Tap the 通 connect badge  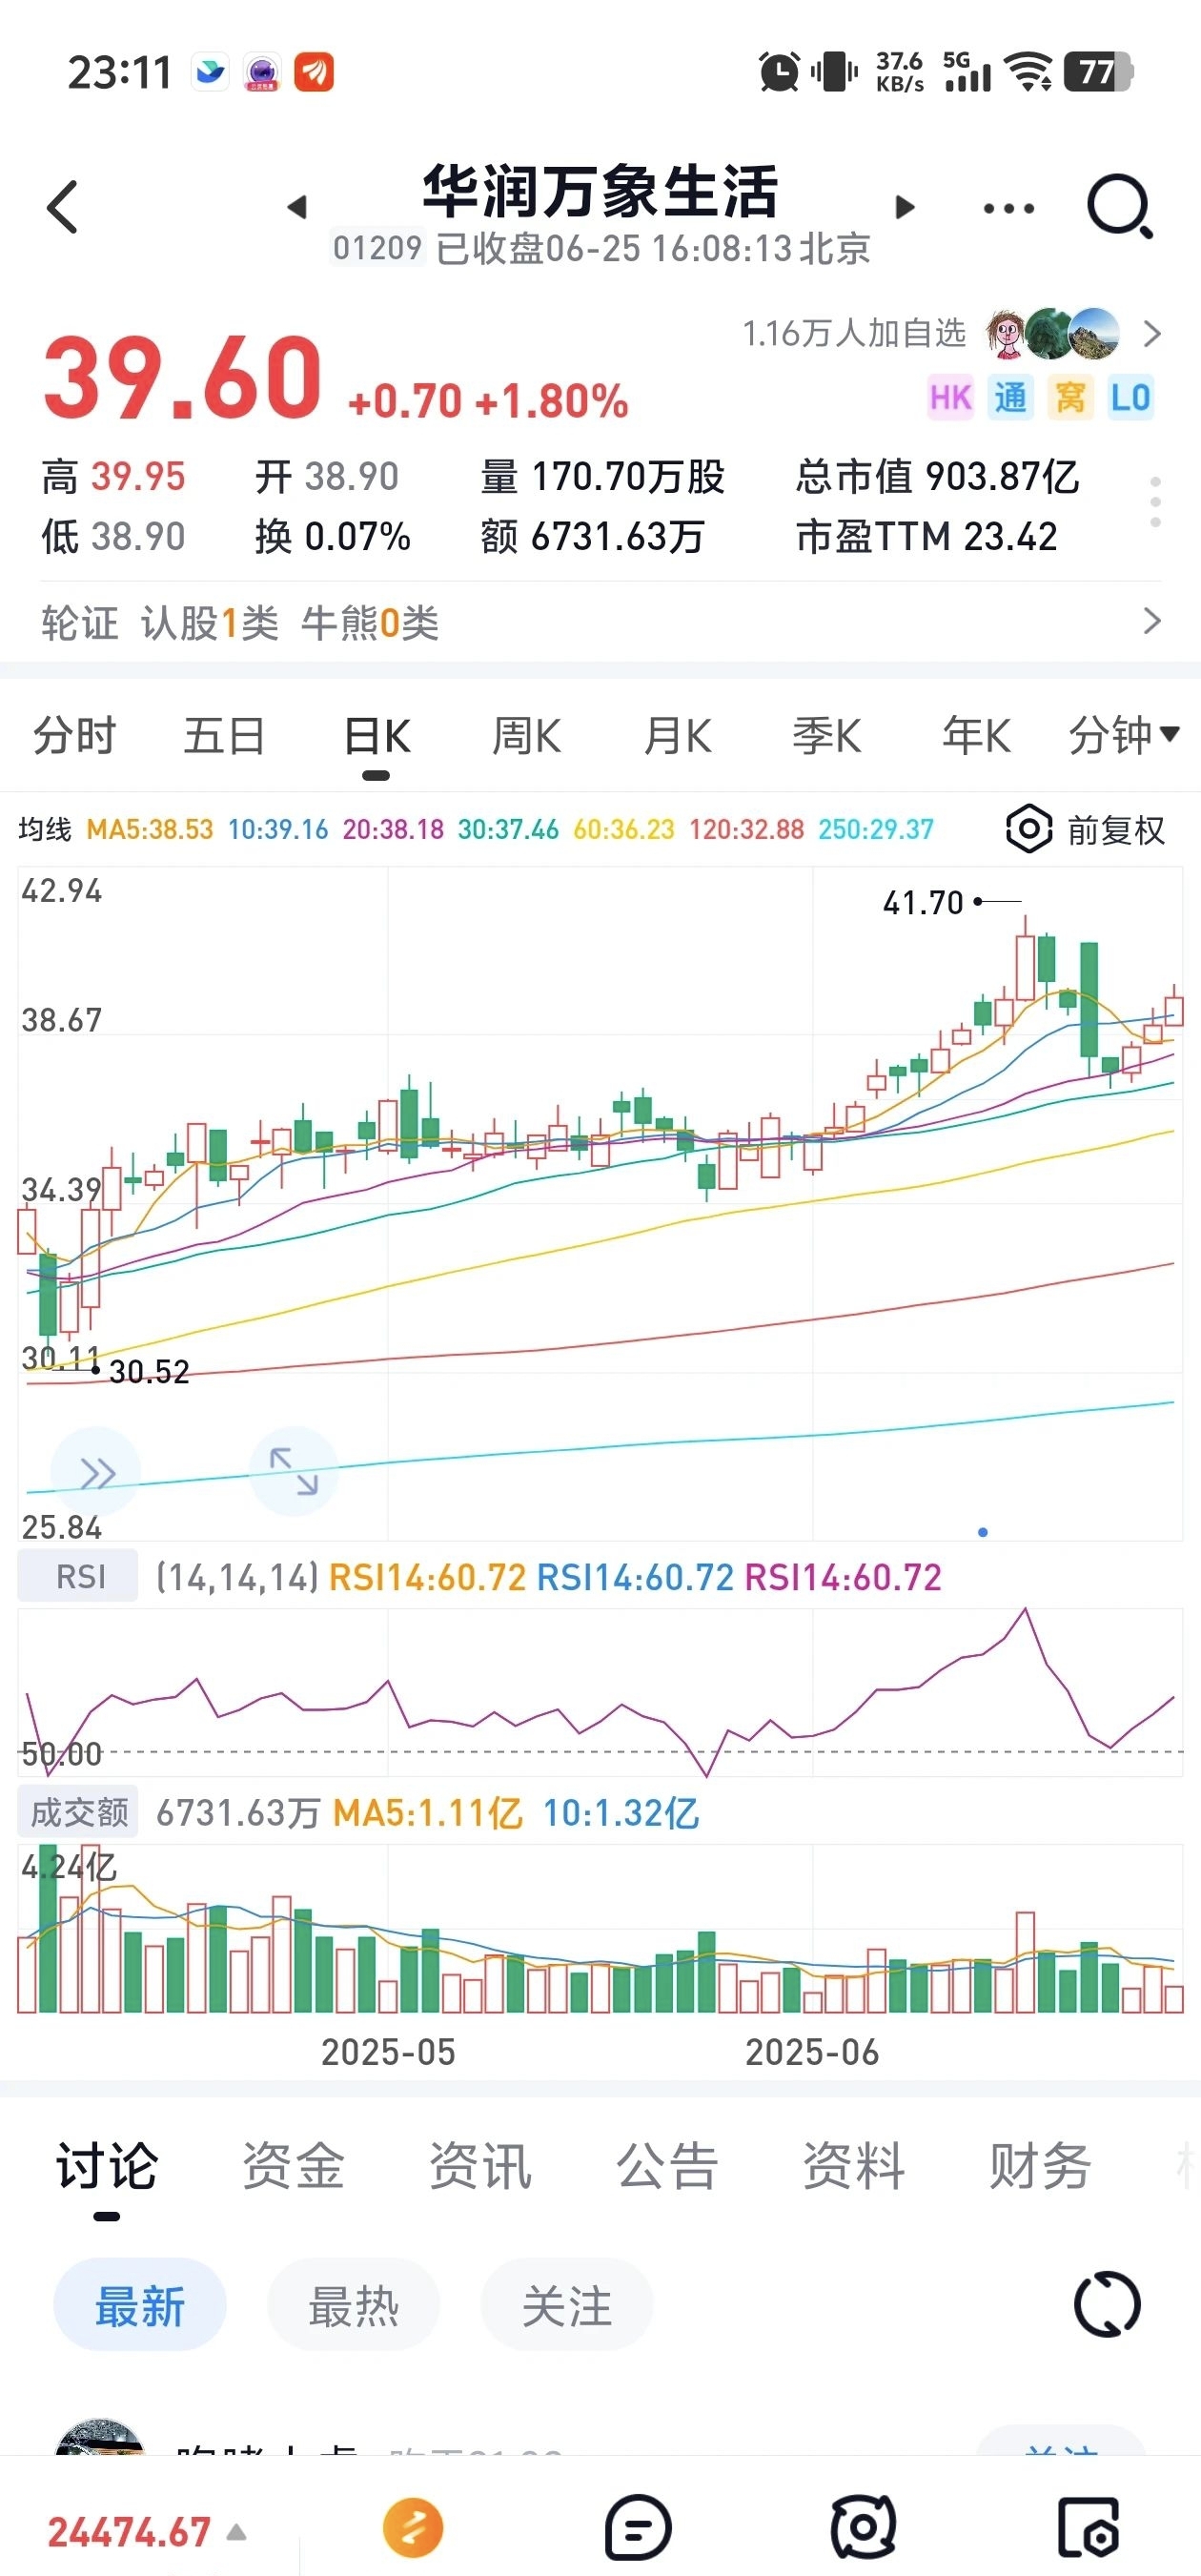(1010, 397)
